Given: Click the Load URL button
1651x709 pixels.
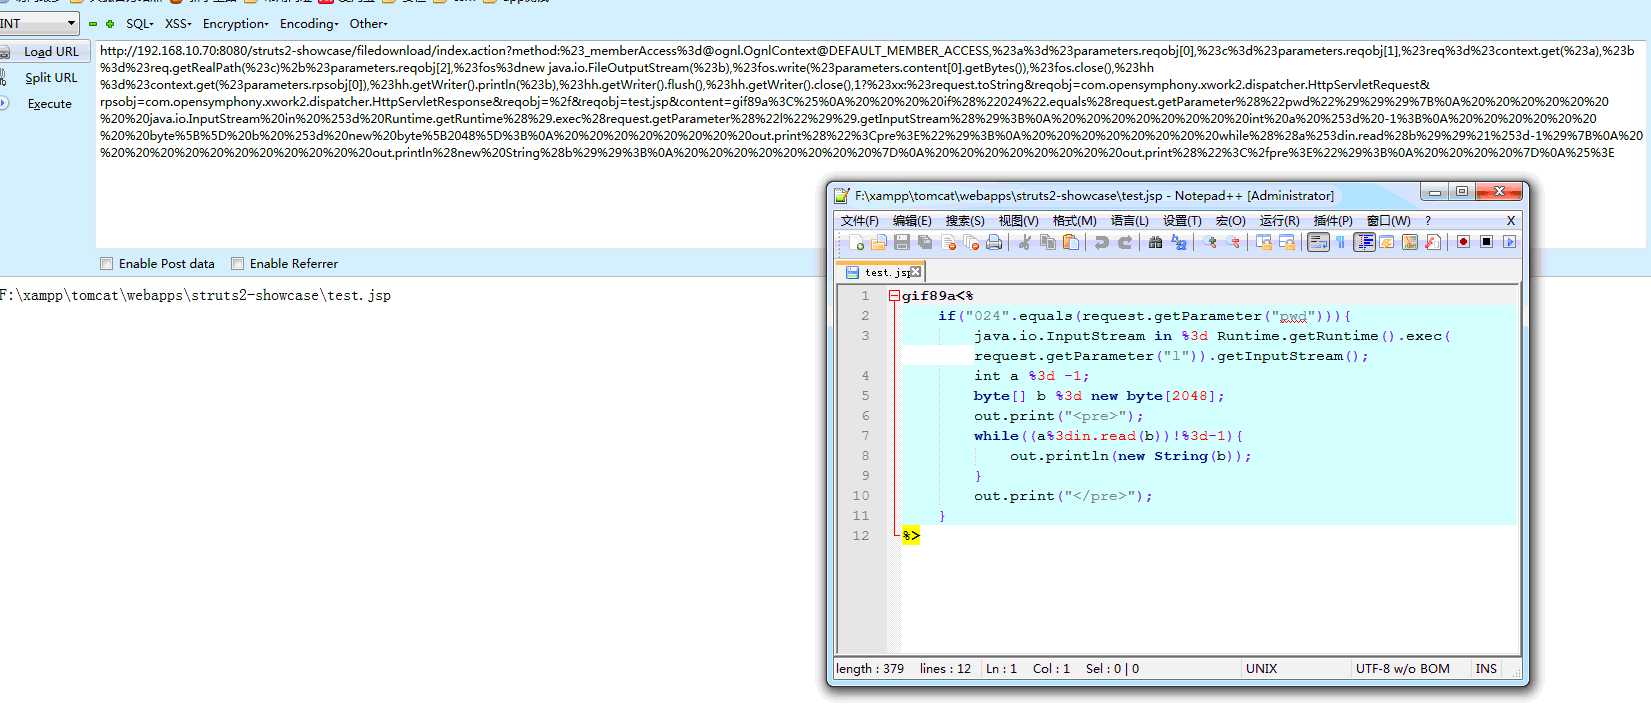Looking at the screenshot, I should click(45, 52).
